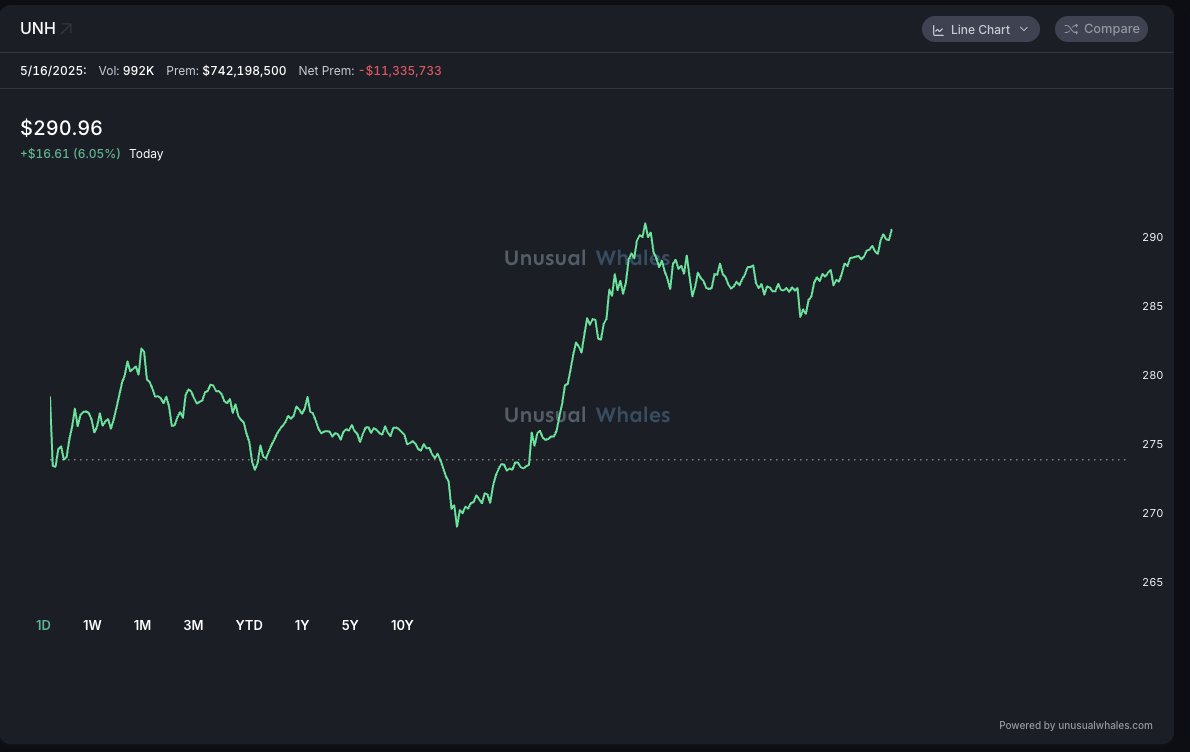Click the line chart icon in the dropdown
1190x752 pixels.
pos(938,30)
